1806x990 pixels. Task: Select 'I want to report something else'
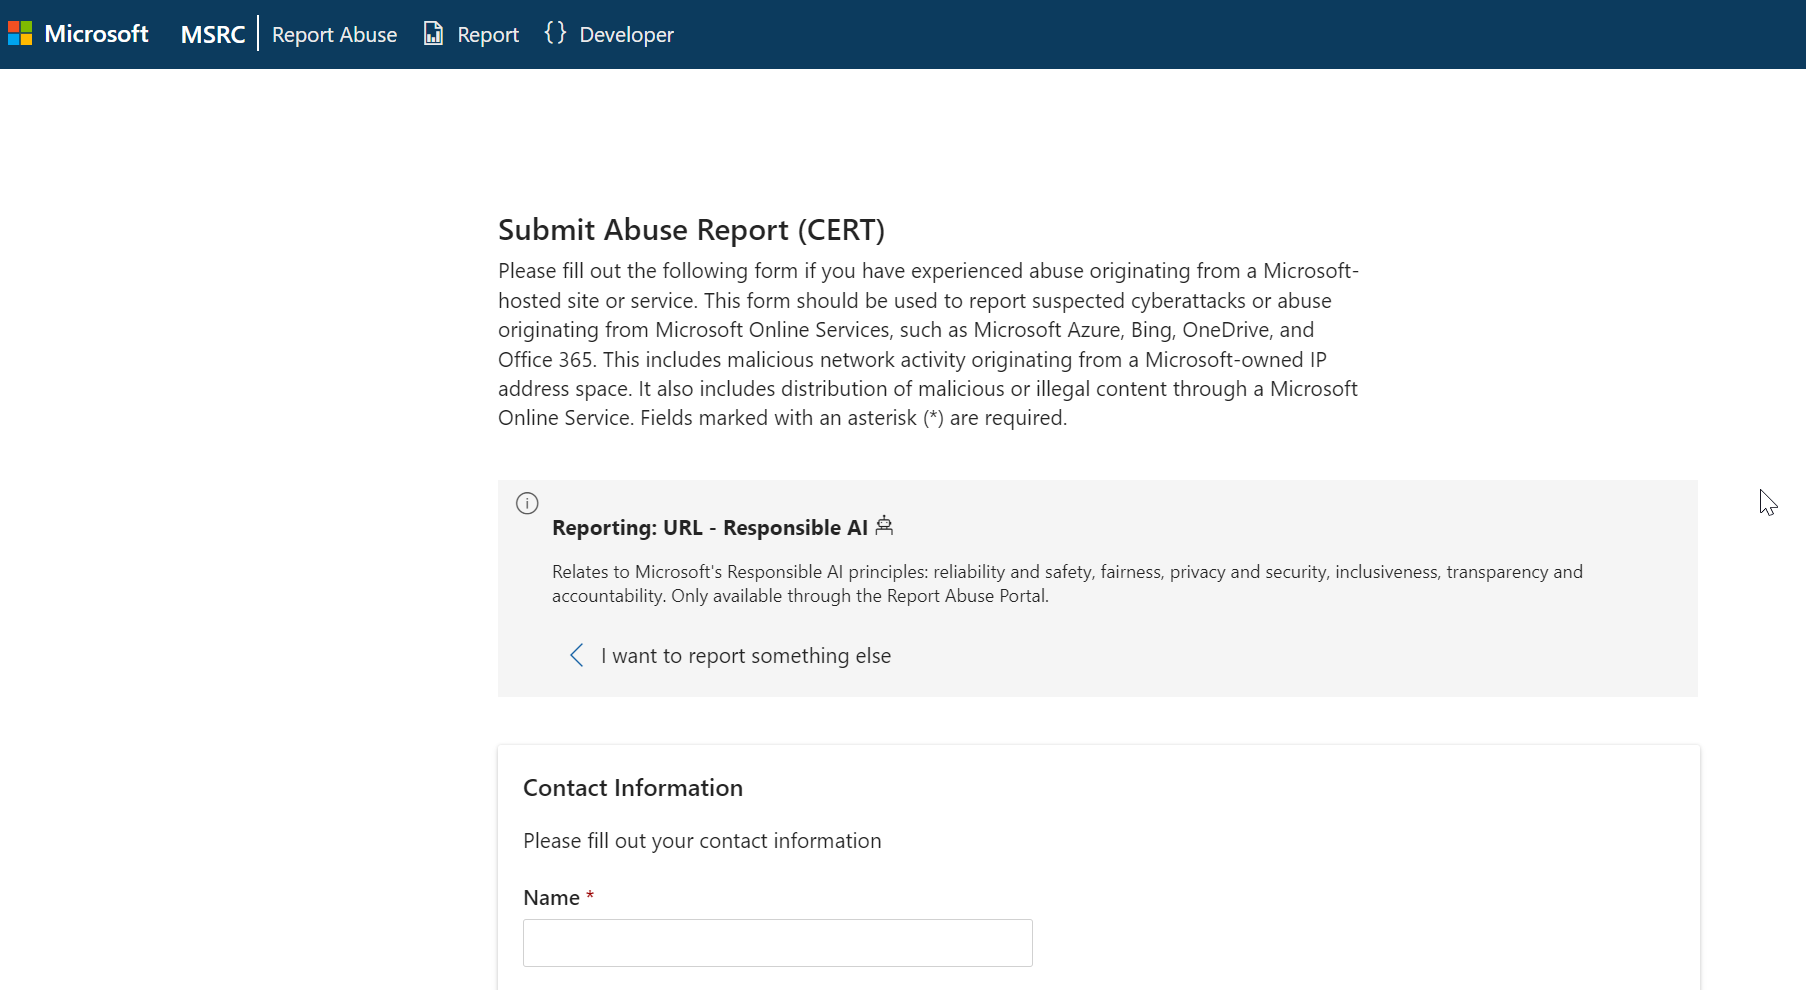745,656
